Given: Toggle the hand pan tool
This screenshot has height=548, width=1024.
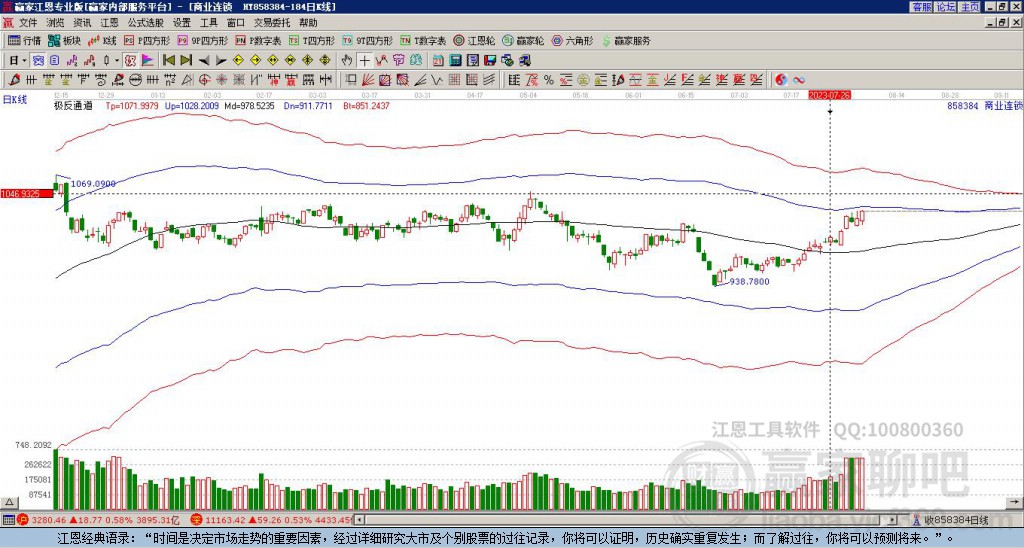Looking at the screenshot, I should (347, 61).
